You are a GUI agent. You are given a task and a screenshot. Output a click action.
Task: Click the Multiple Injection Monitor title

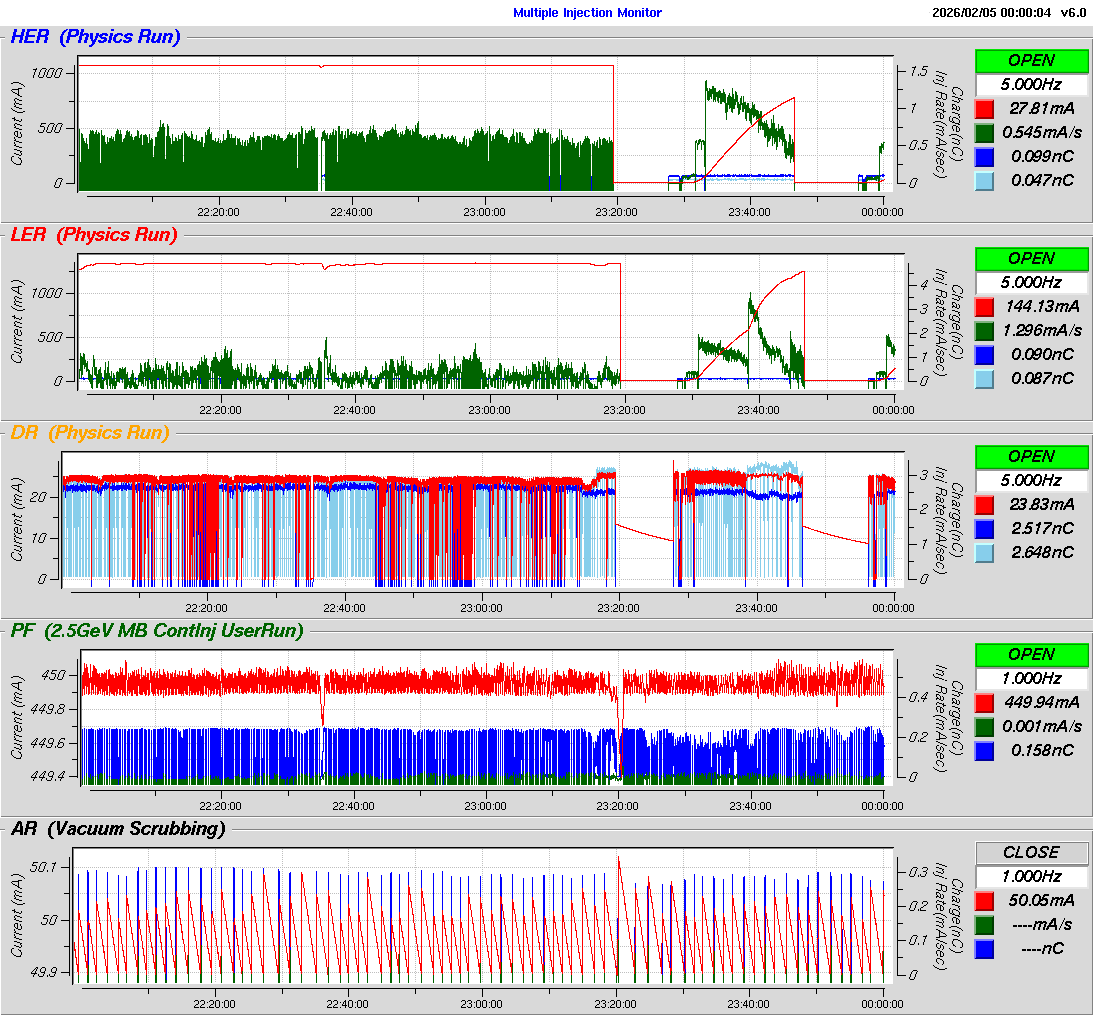pos(587,13)
